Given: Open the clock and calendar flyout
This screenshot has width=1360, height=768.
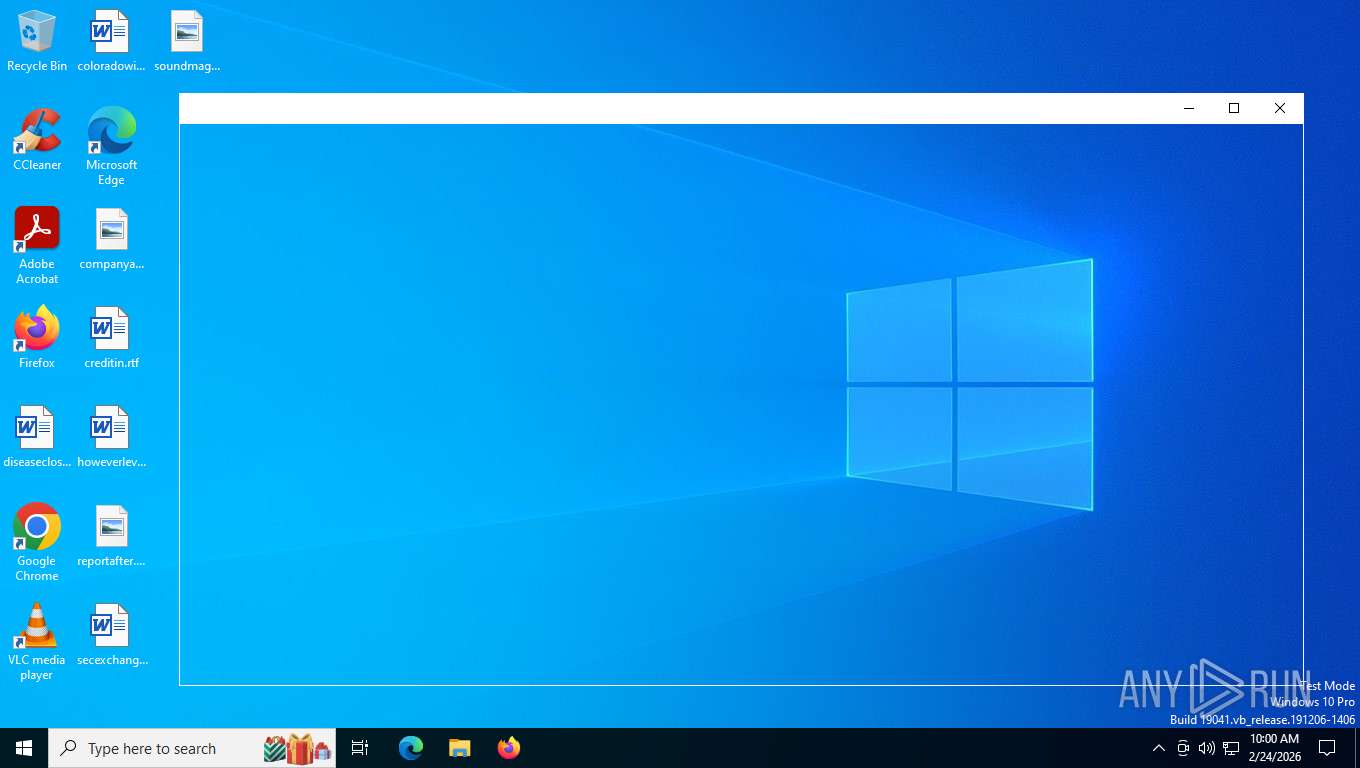Looking at the screenshot, I should 1275,748.
